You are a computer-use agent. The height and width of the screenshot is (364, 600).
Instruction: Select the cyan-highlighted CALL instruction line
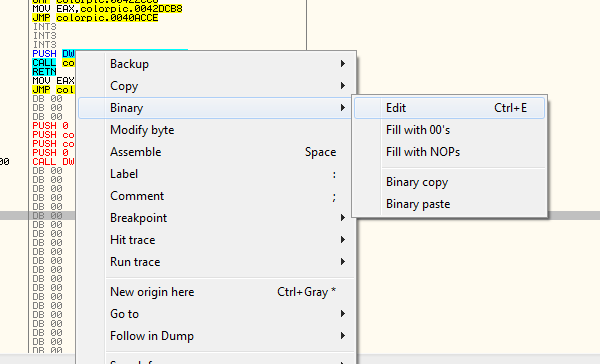[54, 63]
